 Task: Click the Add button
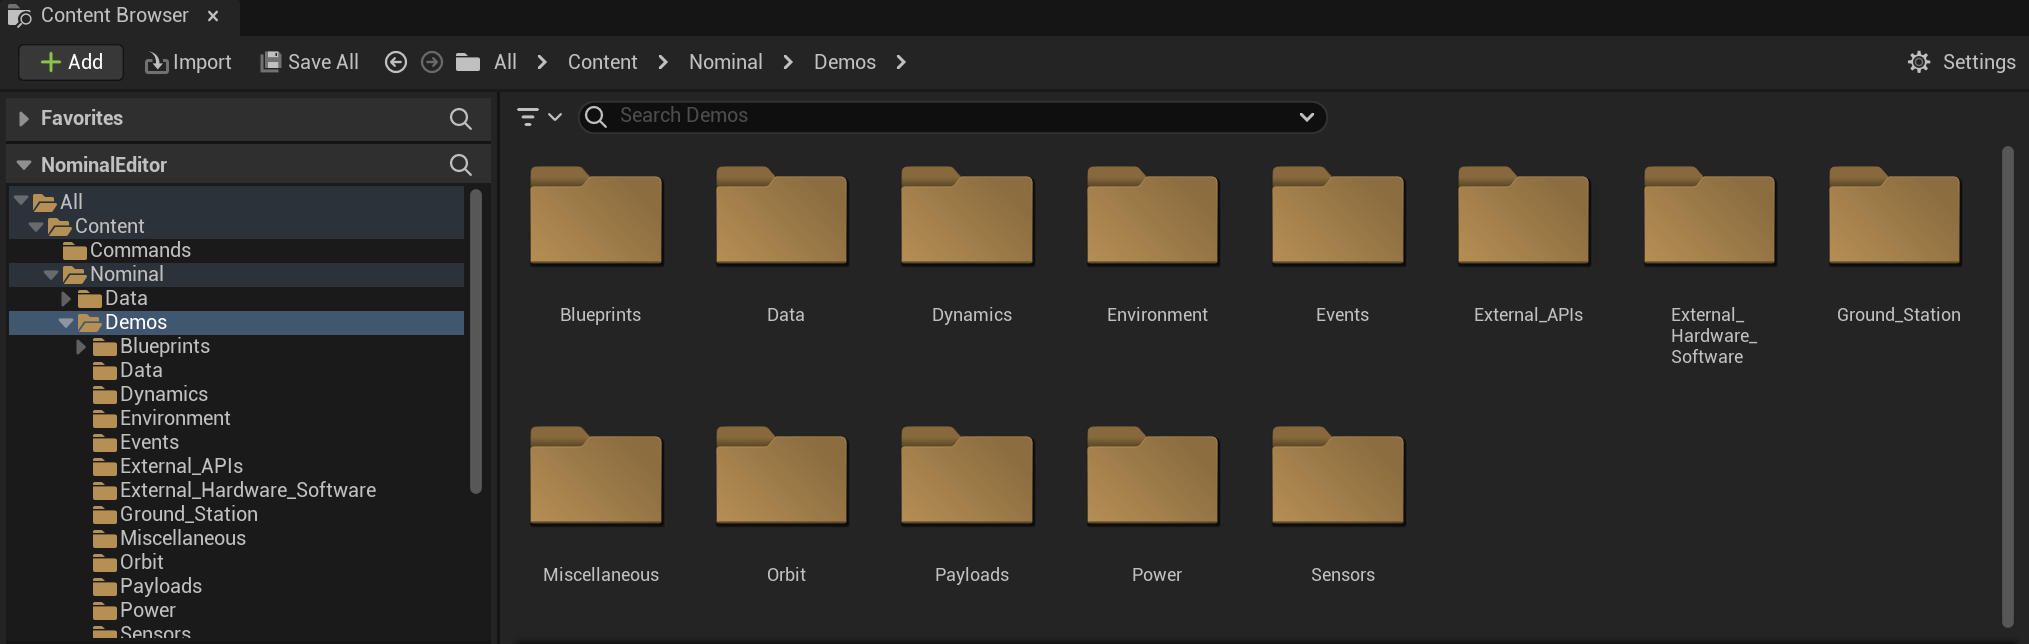71,62
